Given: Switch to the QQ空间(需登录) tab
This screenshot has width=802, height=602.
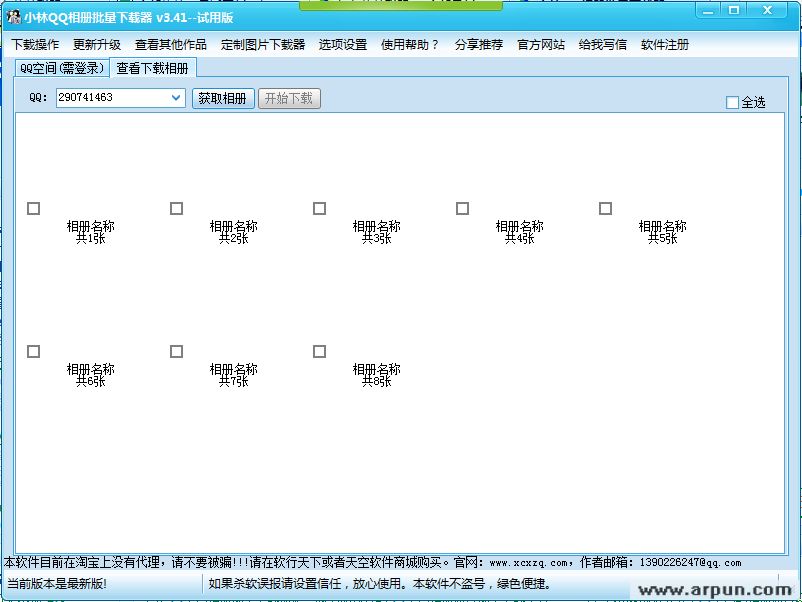Looking at the screenshot, I should tap(62, 68).
